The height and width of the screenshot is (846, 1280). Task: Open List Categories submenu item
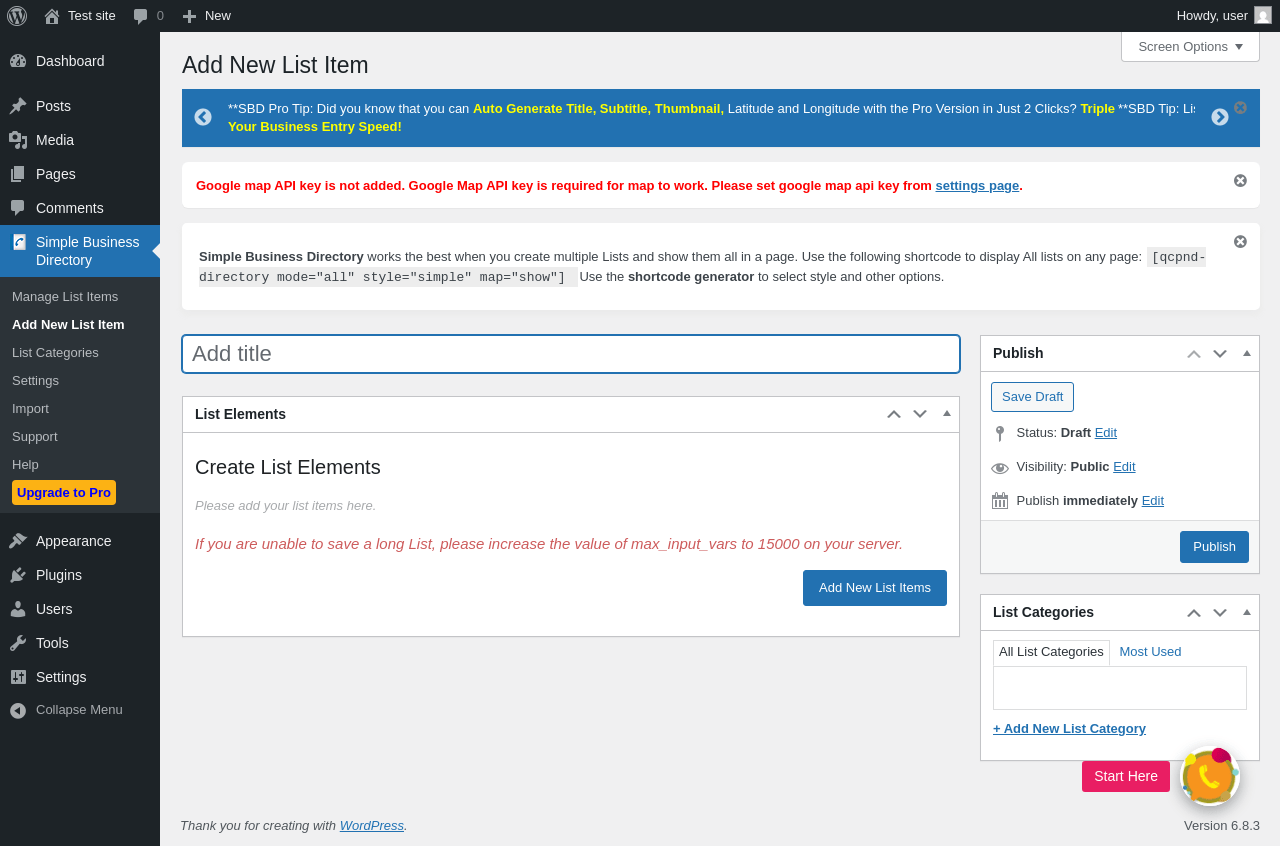55,352
